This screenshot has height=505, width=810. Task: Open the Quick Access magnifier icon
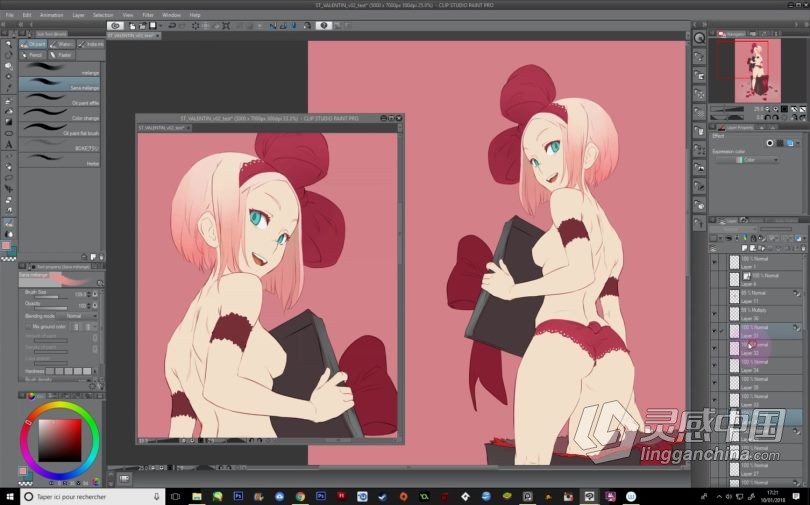pyautogui.click(x=699, y=38)
